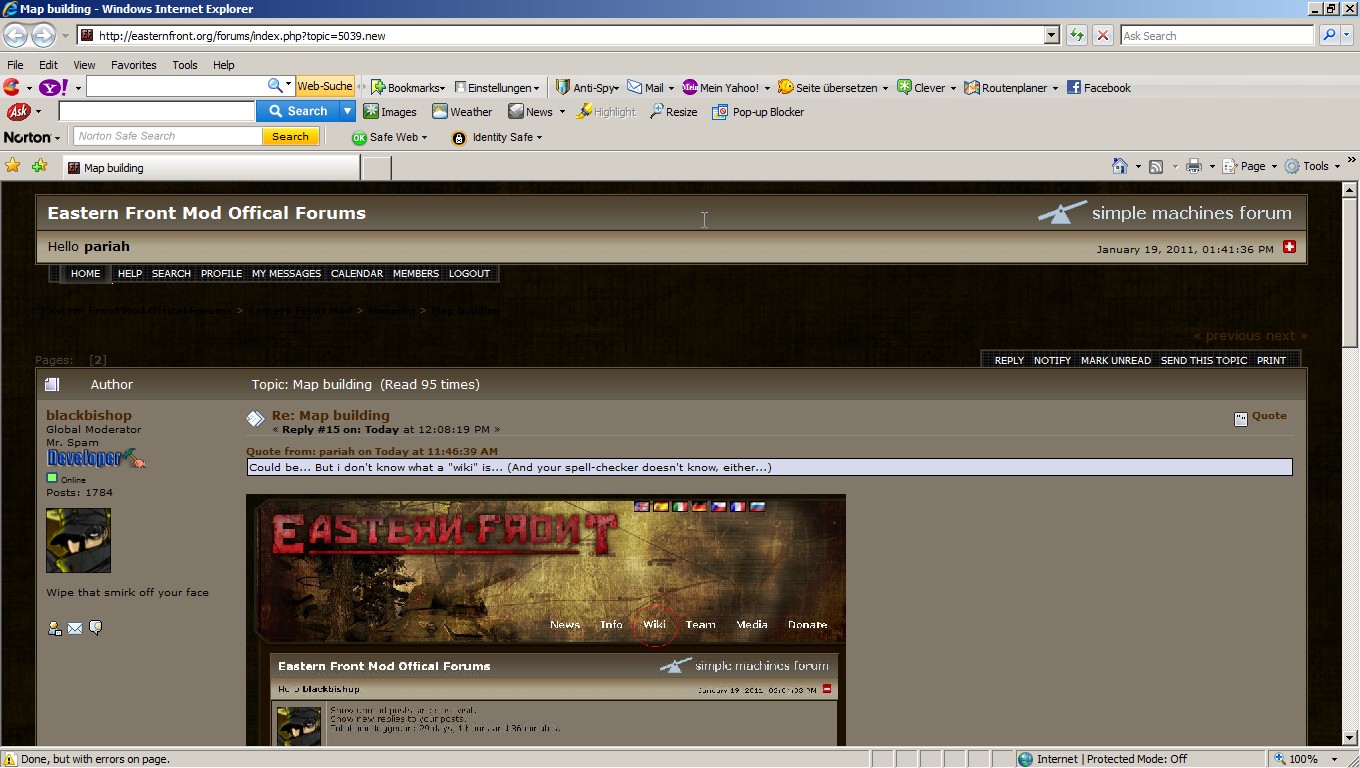
Task: Click the yellow Norton Search button
Action: (x=291, y=136)
